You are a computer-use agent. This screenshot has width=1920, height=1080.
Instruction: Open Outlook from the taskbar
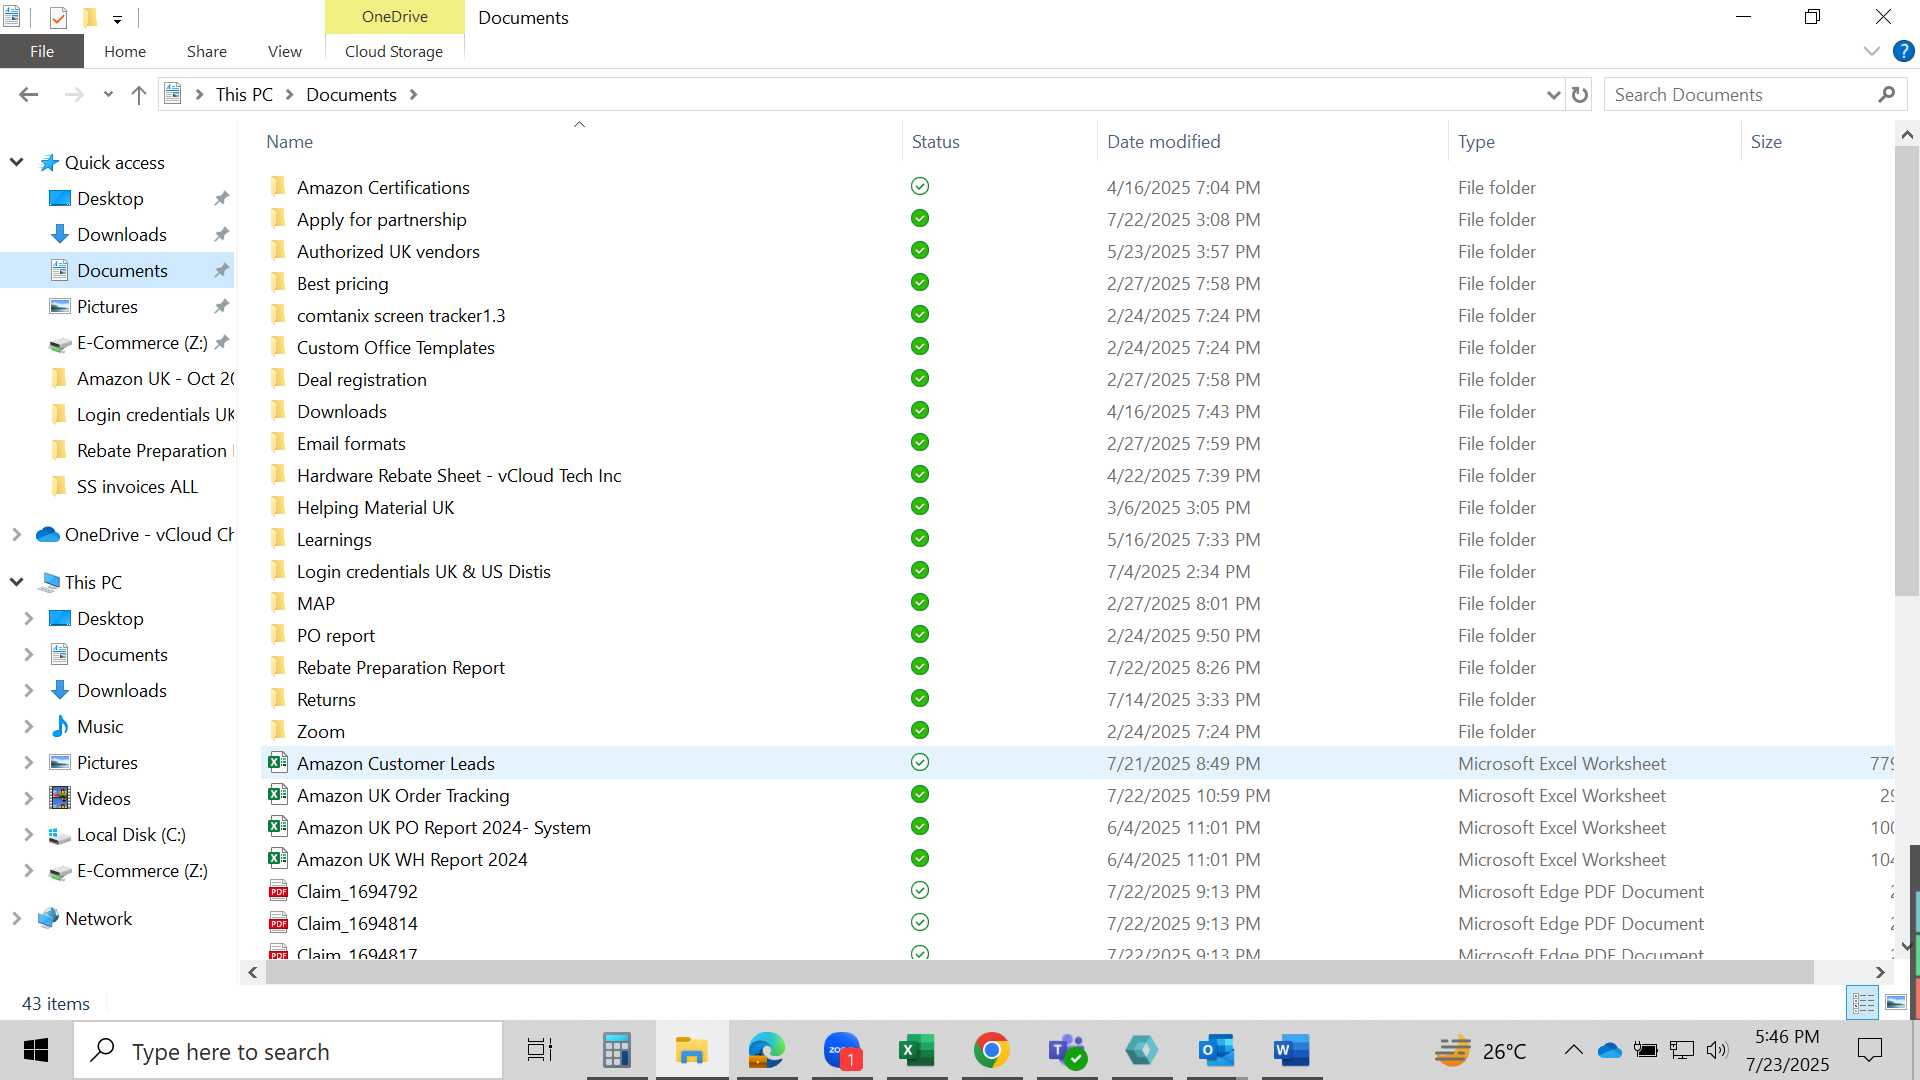click(x=1216, y=1050)
